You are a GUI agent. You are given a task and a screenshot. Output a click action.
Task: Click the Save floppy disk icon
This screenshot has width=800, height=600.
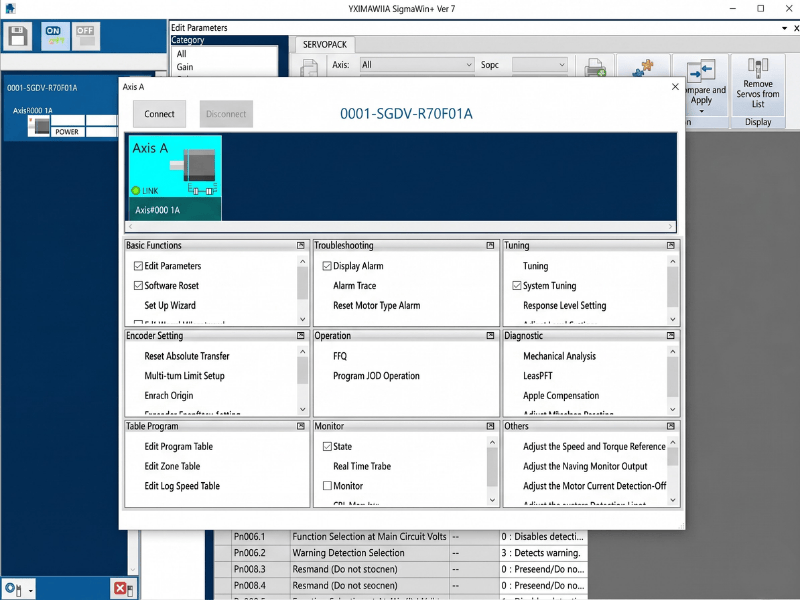tap(18, 37)
